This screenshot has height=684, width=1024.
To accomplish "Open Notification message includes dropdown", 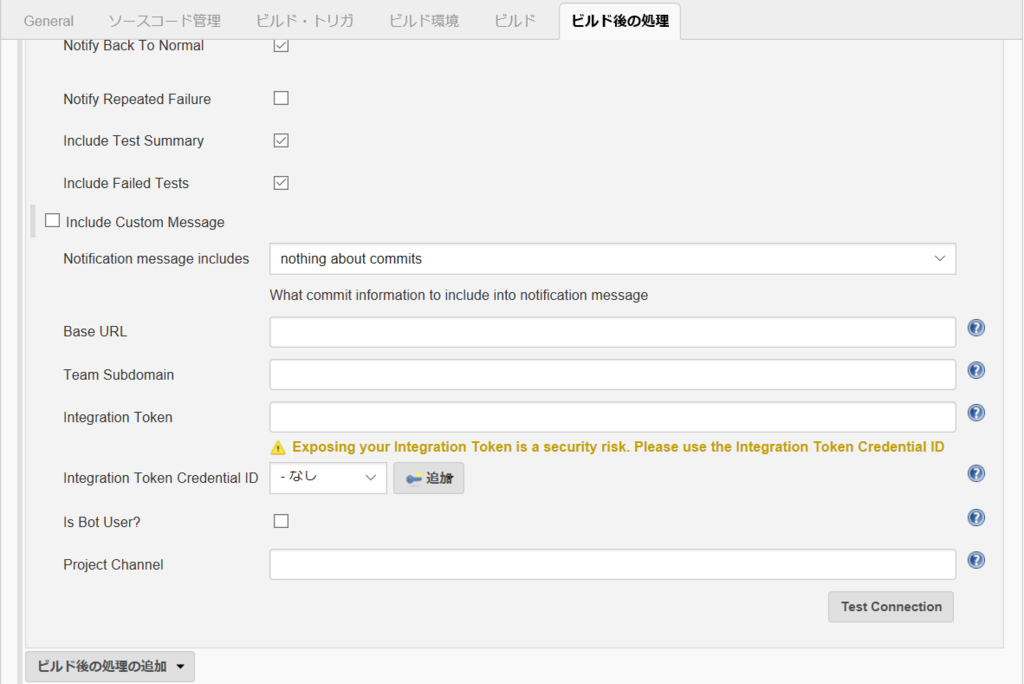I will [x=613, y=259].
